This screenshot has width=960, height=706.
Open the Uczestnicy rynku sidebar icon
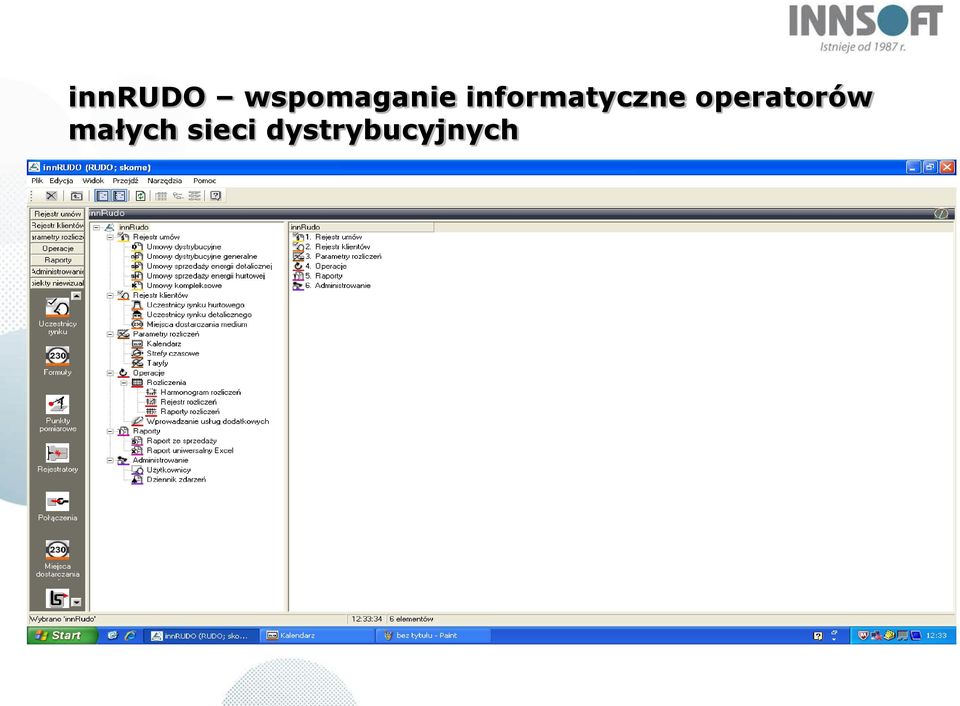58,315
